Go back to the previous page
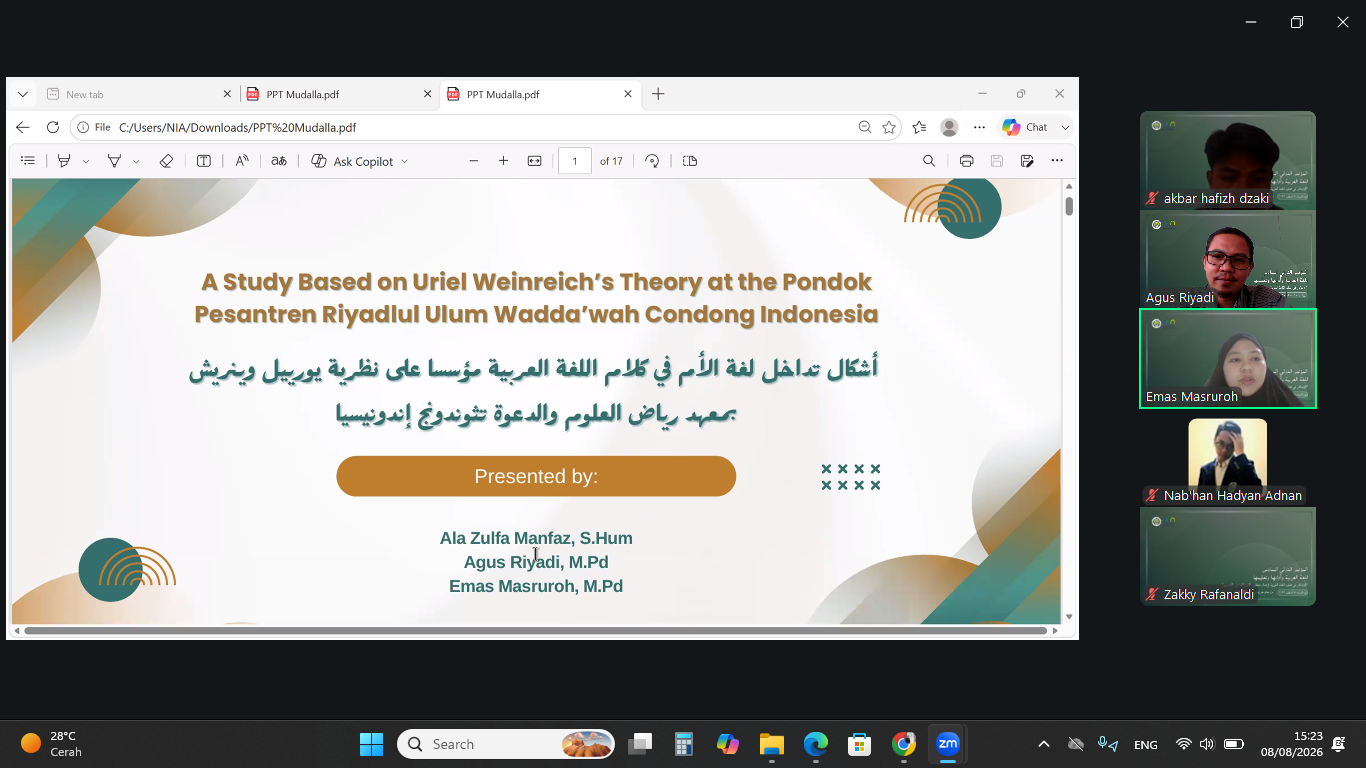 pos(23,127)
